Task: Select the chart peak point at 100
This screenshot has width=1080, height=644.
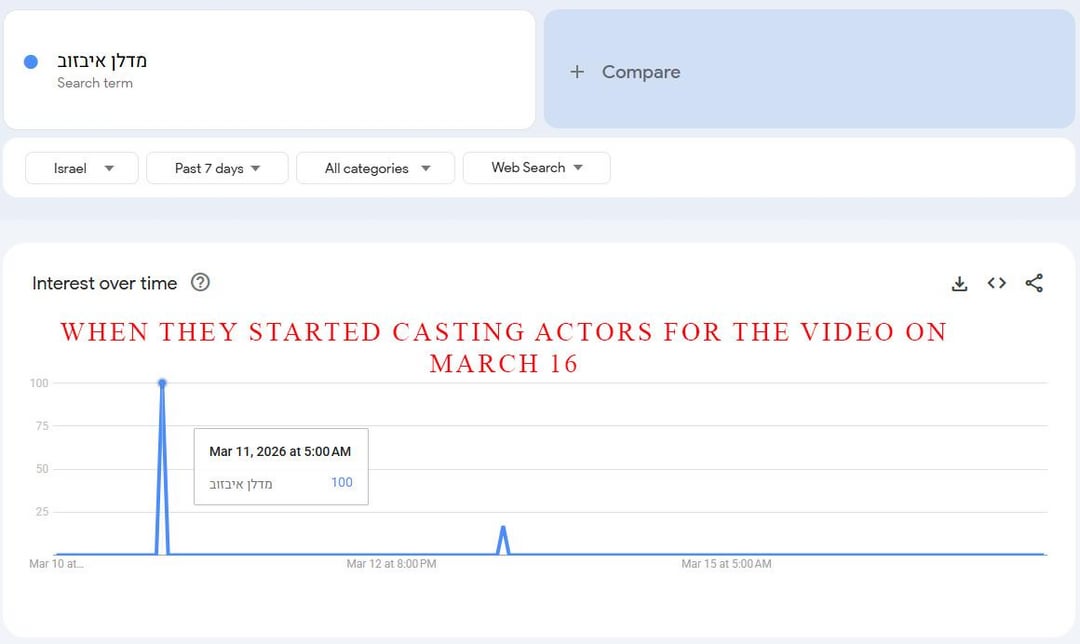Action: (x=162, y=383)
